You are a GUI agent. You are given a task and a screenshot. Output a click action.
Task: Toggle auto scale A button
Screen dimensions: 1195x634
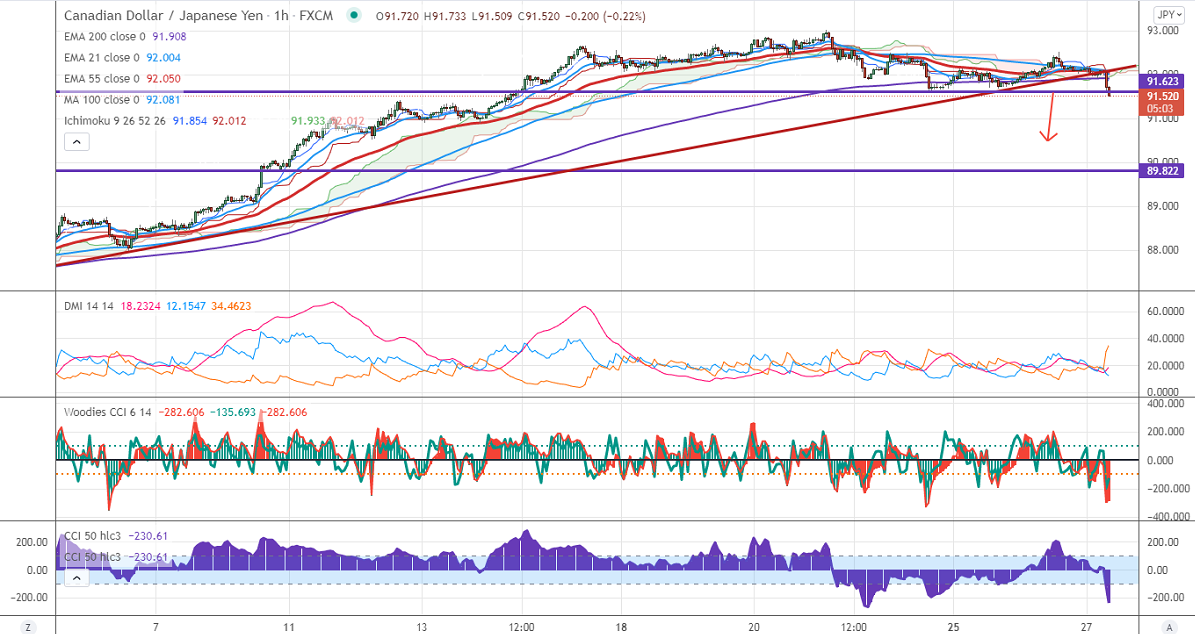[x=1169, y=627]
